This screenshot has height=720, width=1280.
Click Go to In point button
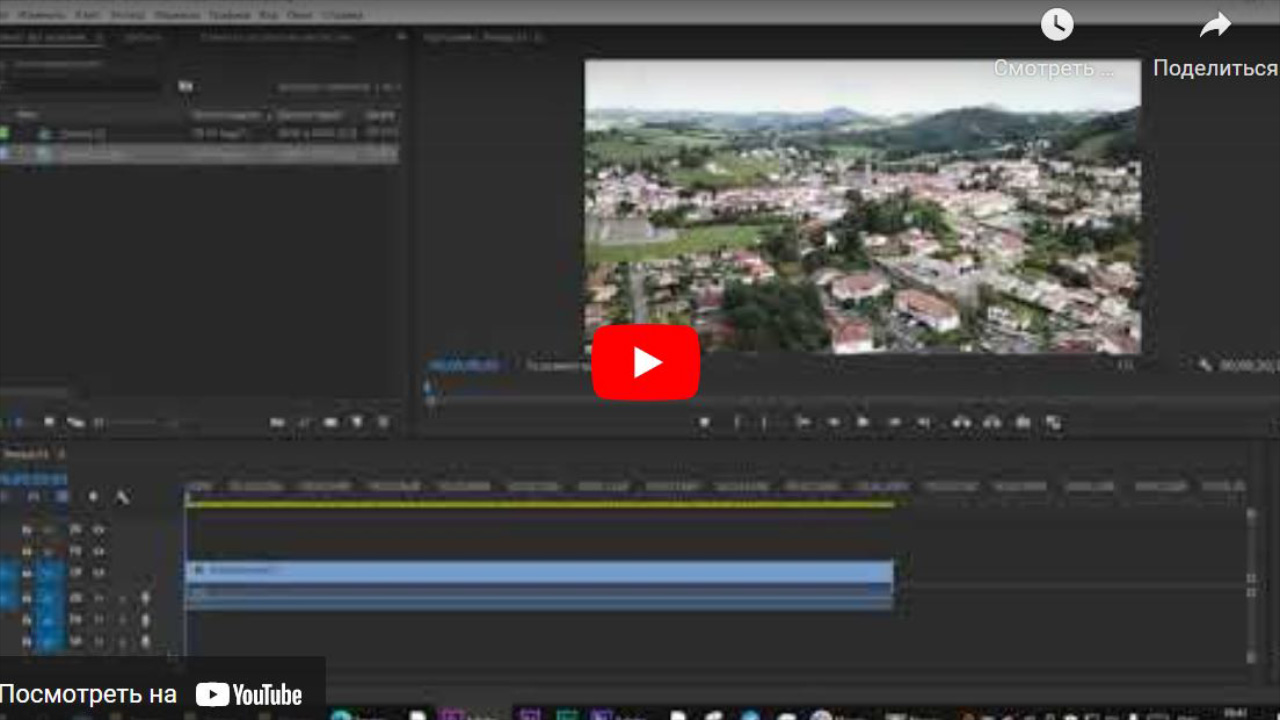pyautogui.click(x=803, y=423)
